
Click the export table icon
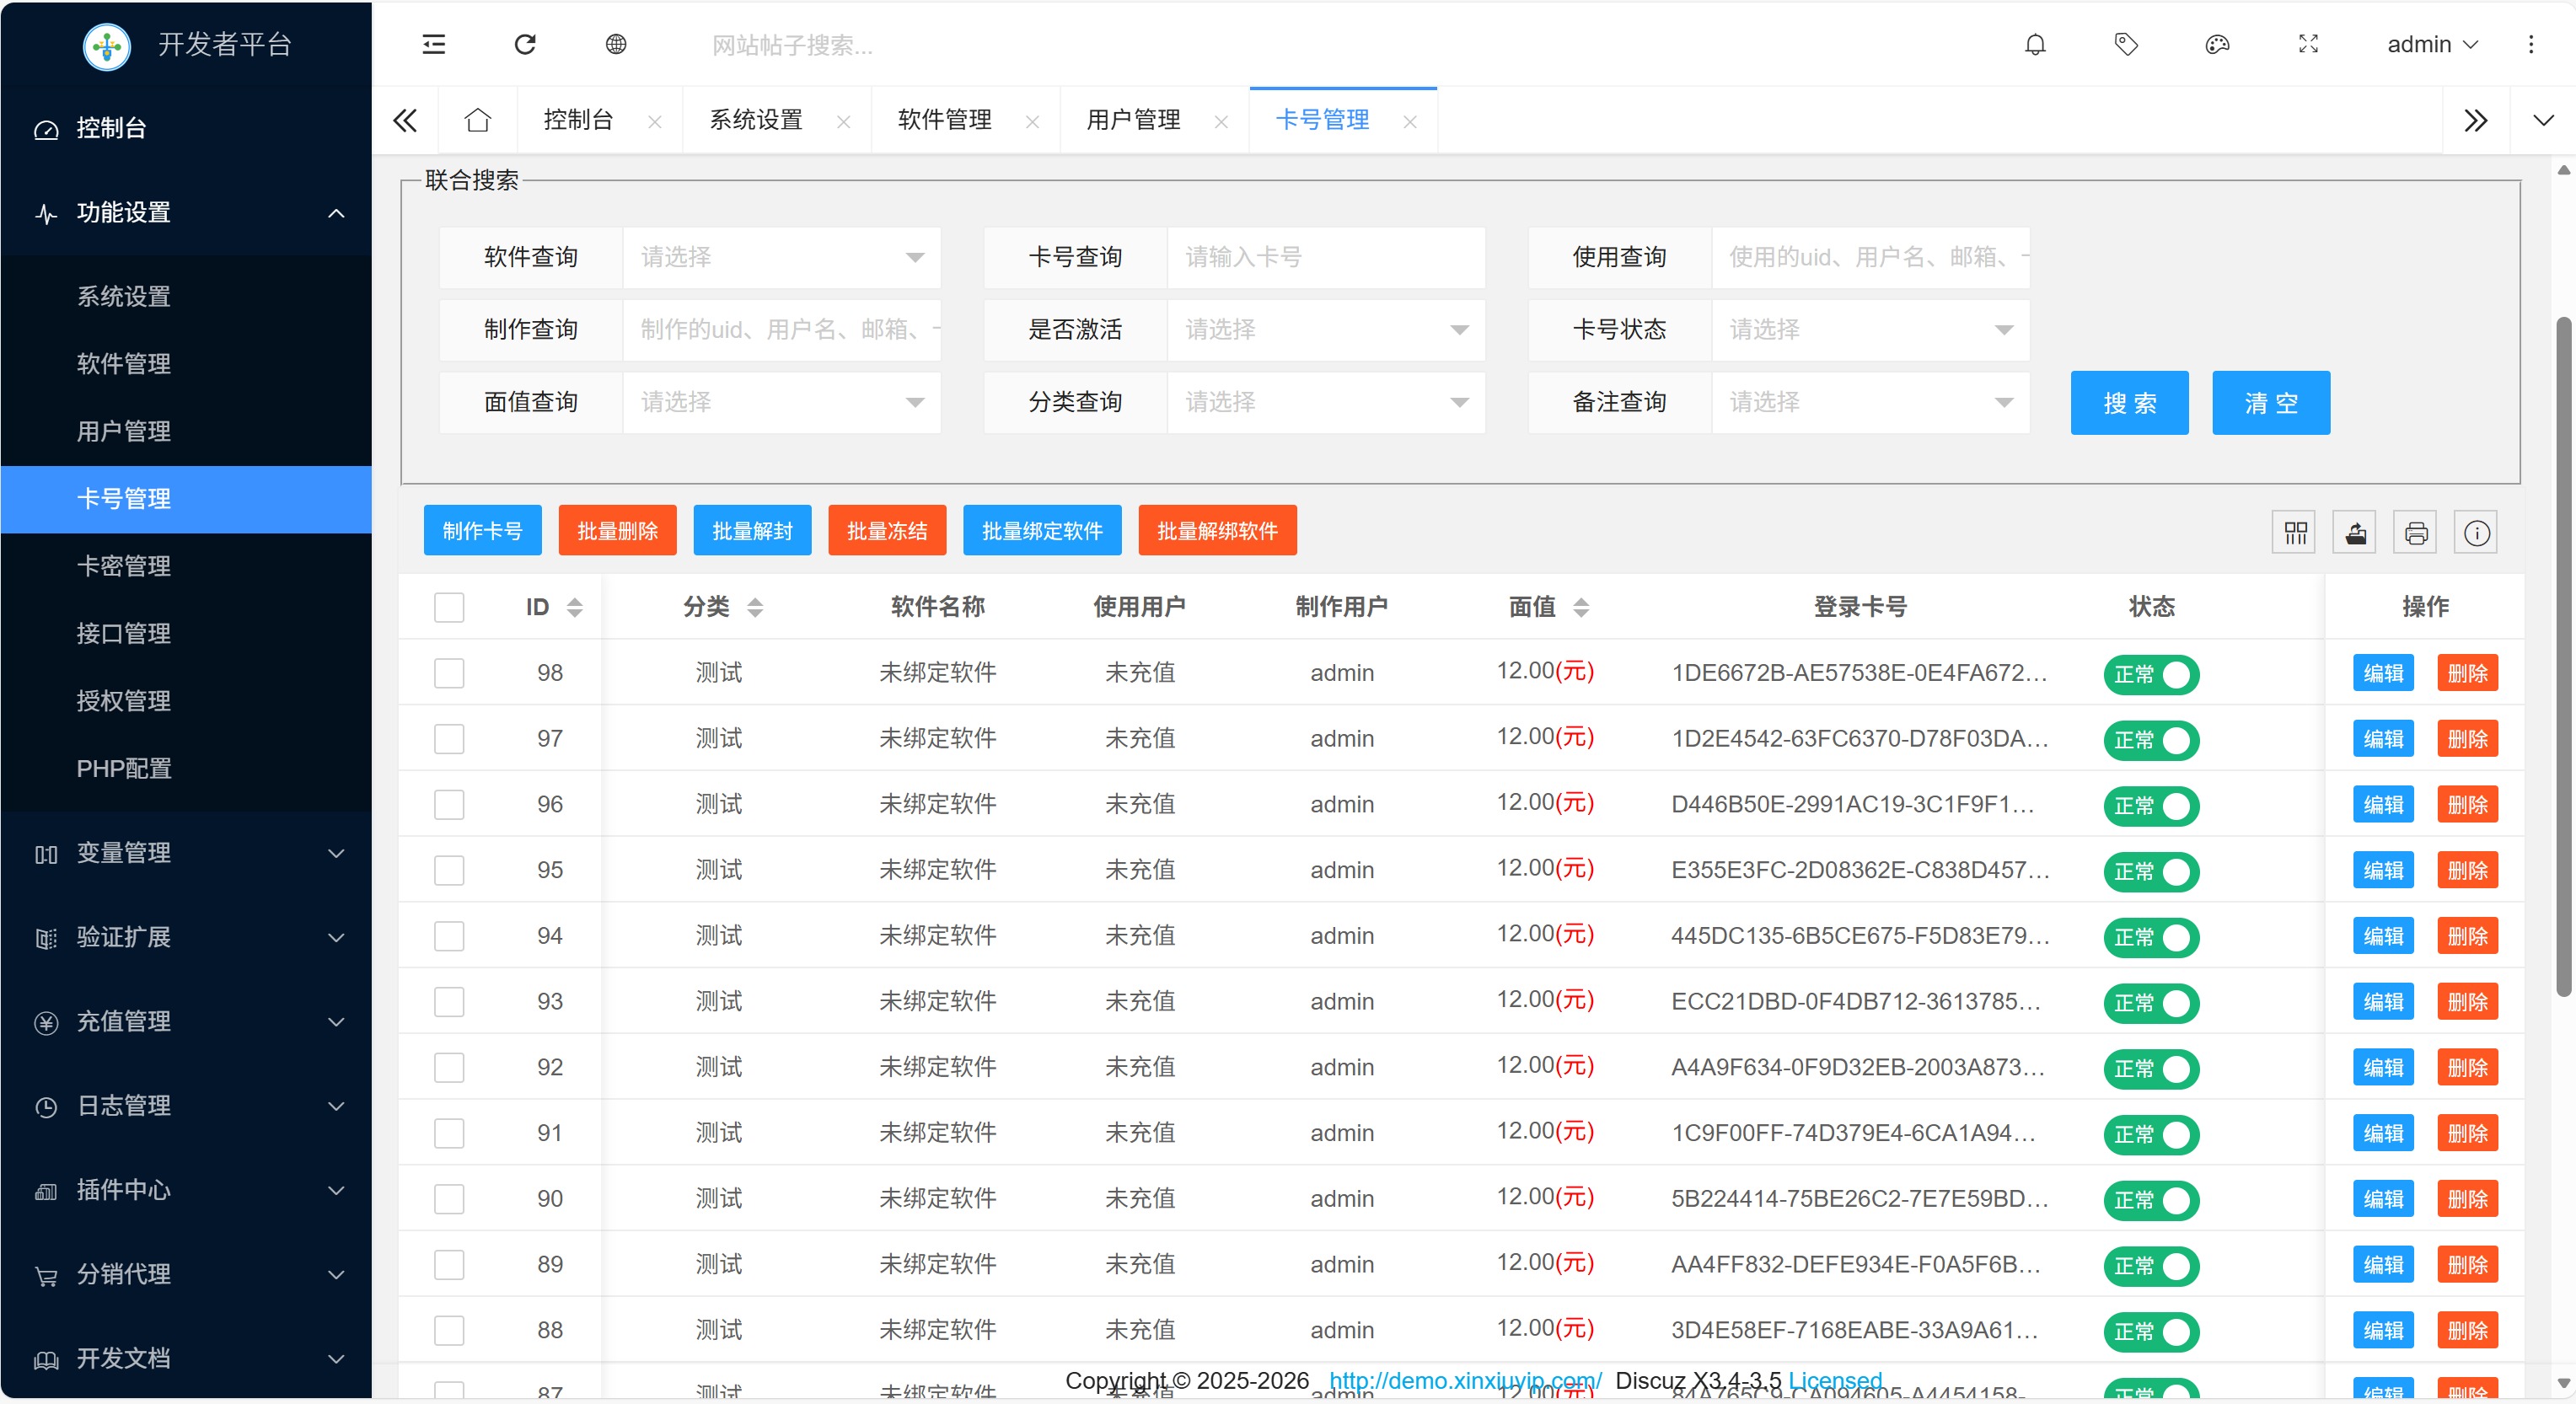pyautogui.click(x=2356, y=532)
